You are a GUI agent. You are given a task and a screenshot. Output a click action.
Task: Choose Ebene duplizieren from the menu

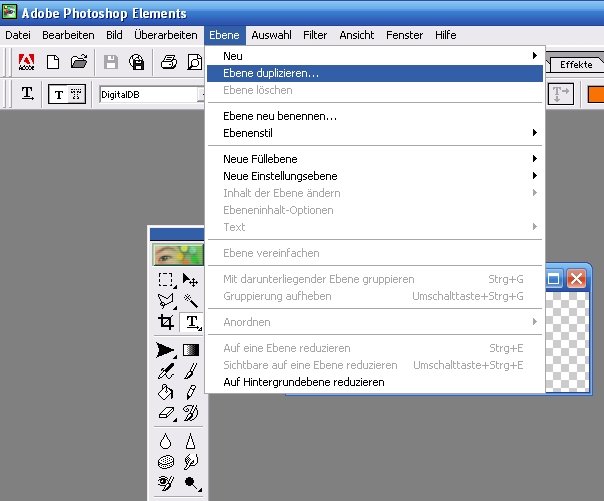tap(375, 73)
